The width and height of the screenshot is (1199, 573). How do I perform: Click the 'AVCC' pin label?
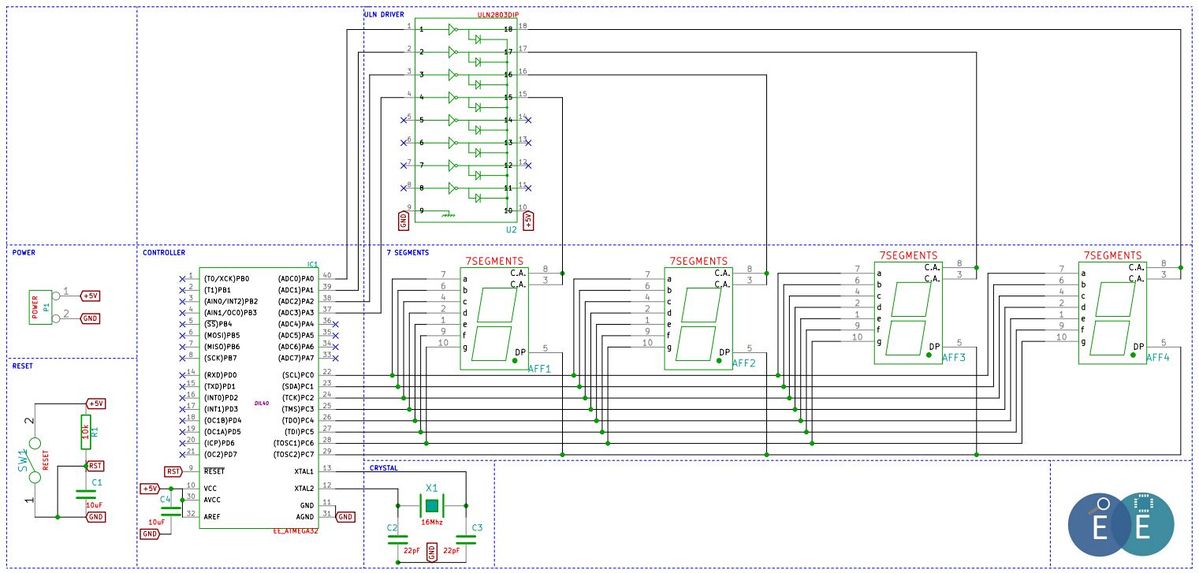click(213, 500)
